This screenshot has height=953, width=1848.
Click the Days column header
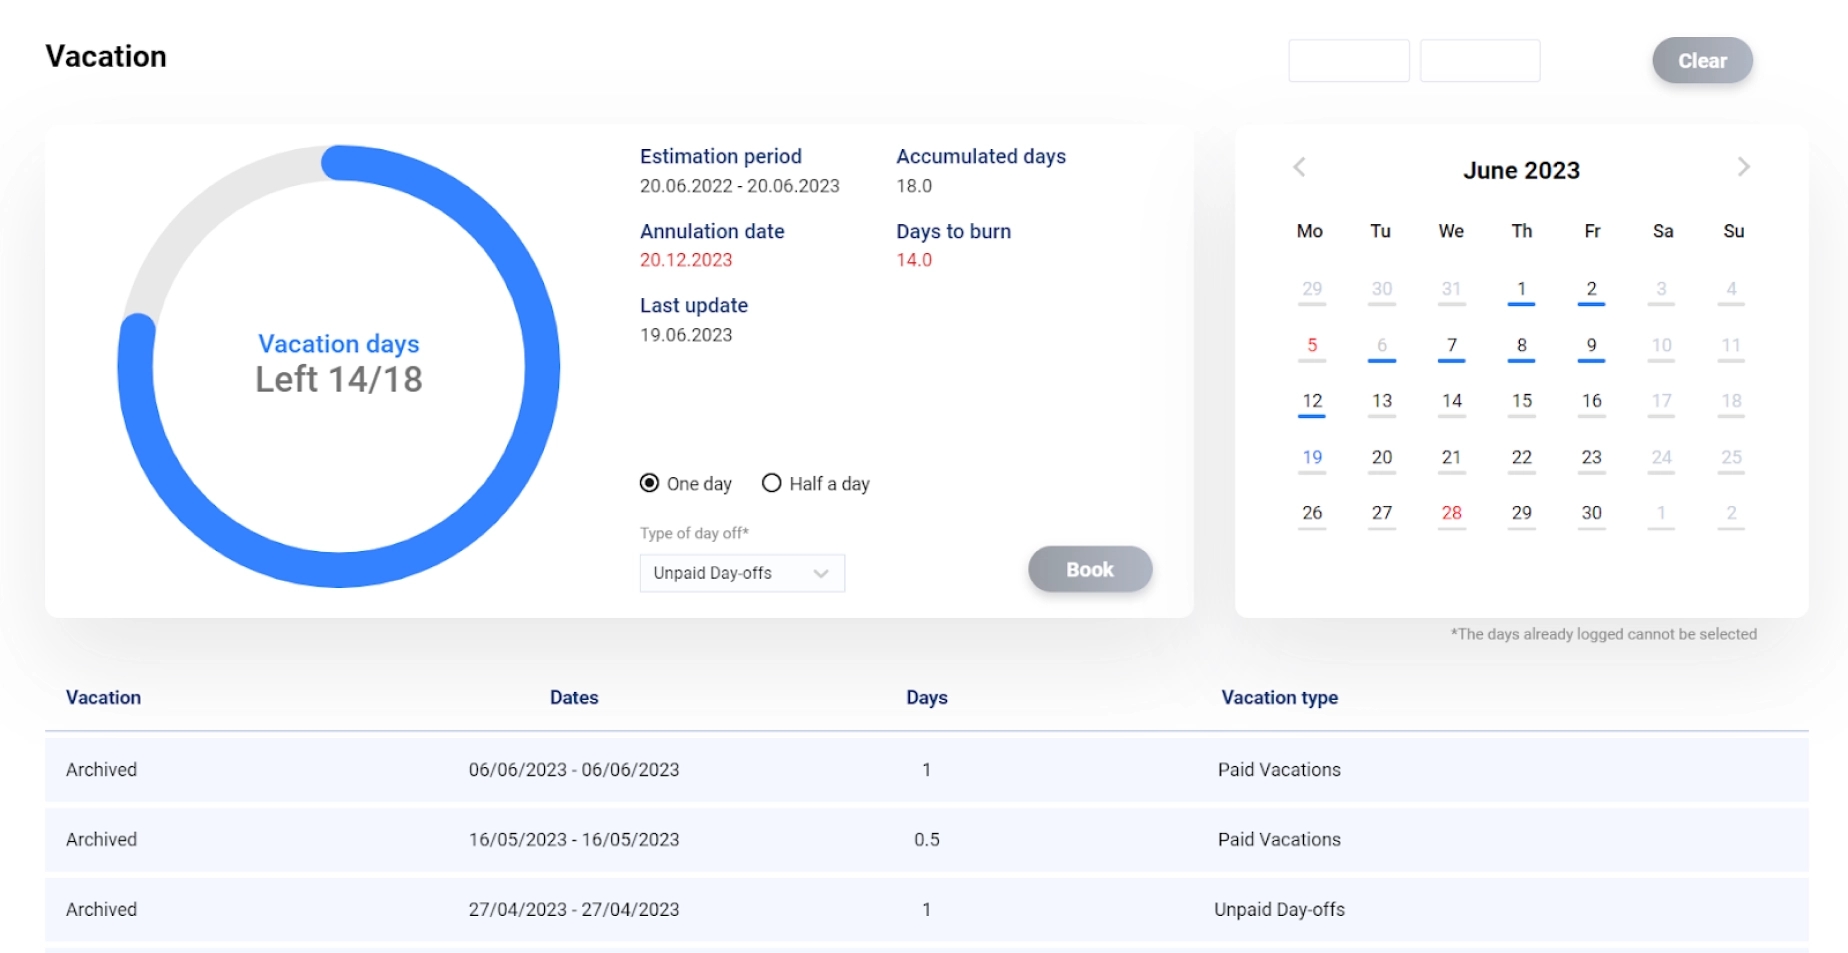[x=926, y=698]
